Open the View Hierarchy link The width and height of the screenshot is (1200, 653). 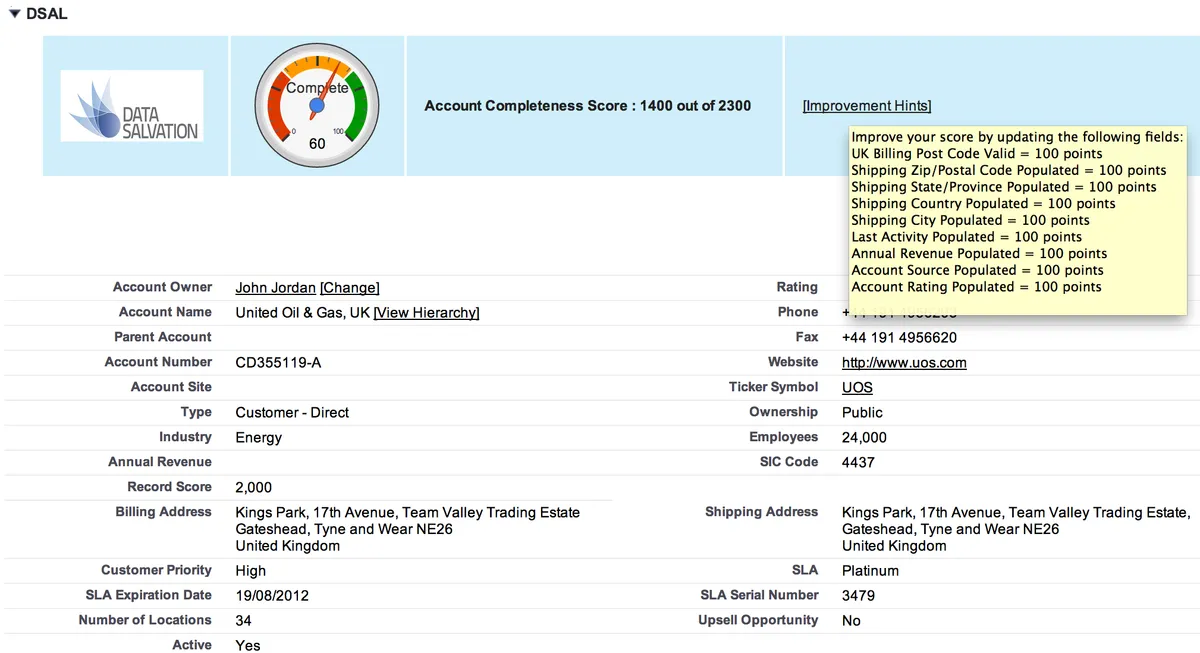pyautogui.click(x=426, y=313)
